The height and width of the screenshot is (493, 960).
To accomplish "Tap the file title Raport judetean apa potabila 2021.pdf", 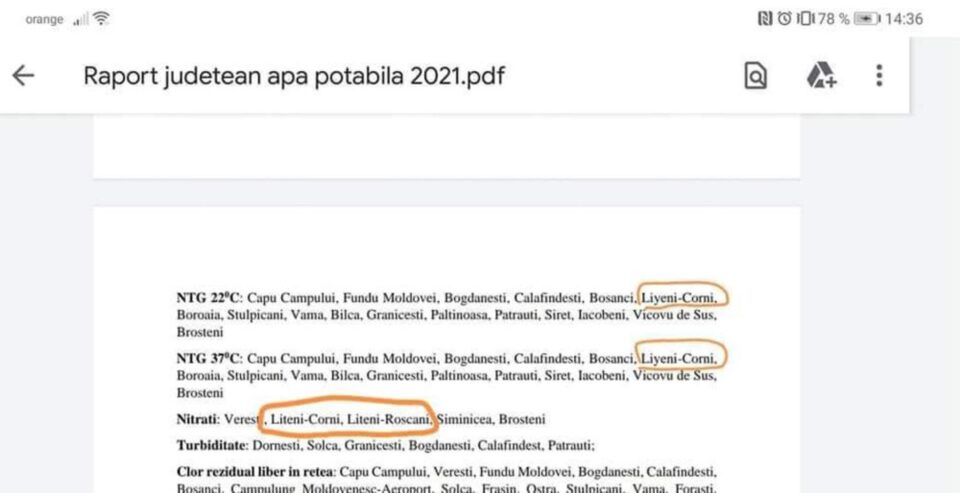I will coord(294,76).
